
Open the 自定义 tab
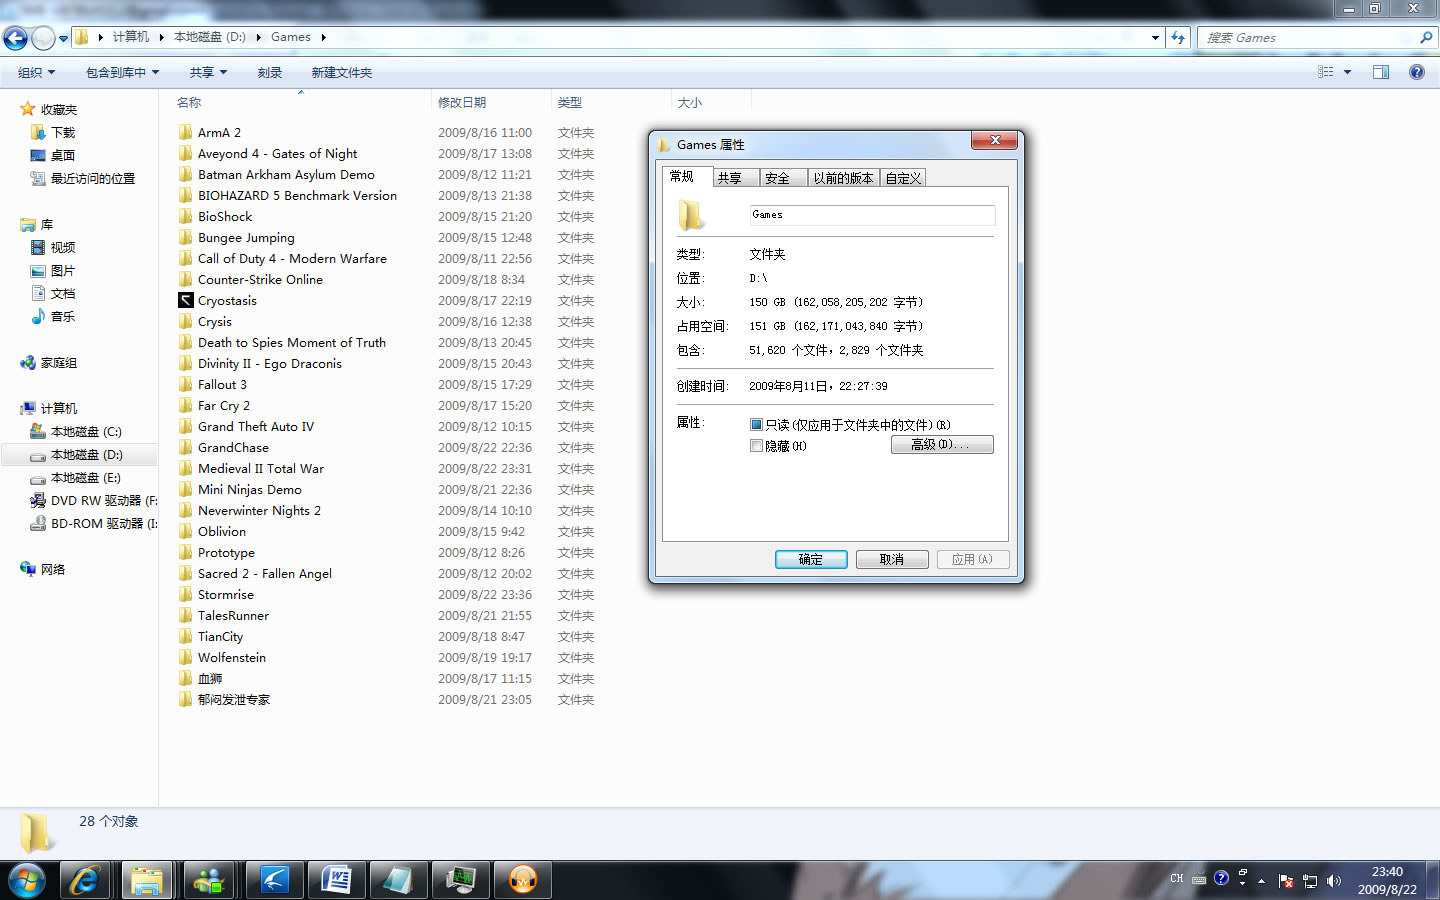click(x=903, y=178)
